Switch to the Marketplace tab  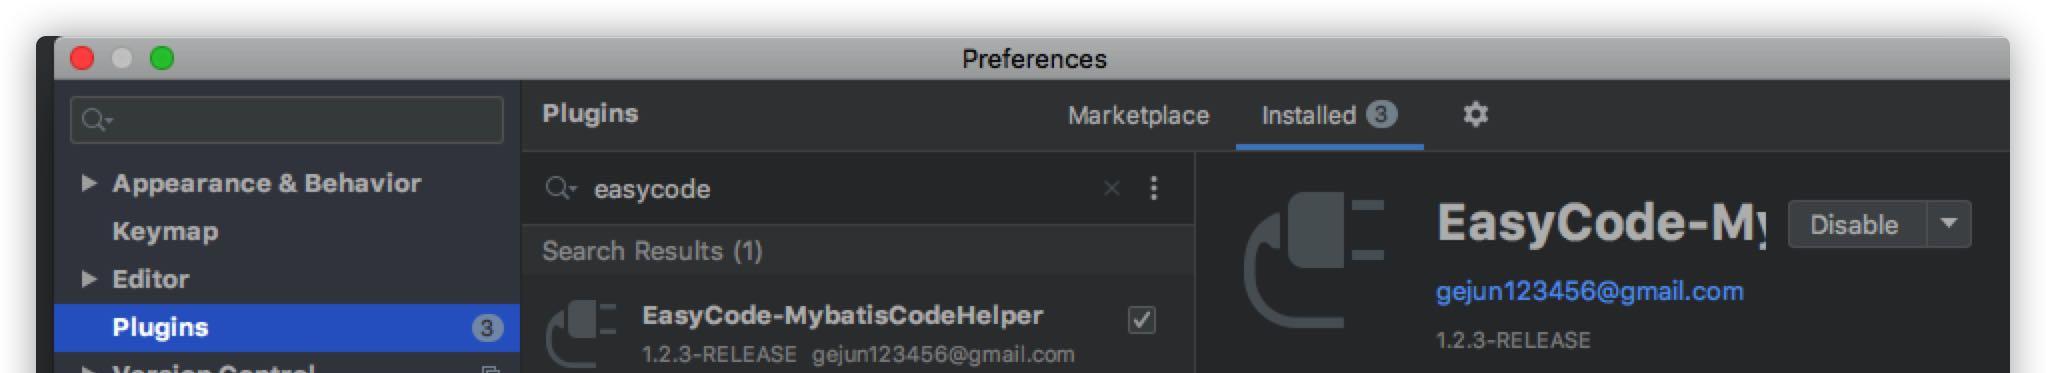[1138, 115]
